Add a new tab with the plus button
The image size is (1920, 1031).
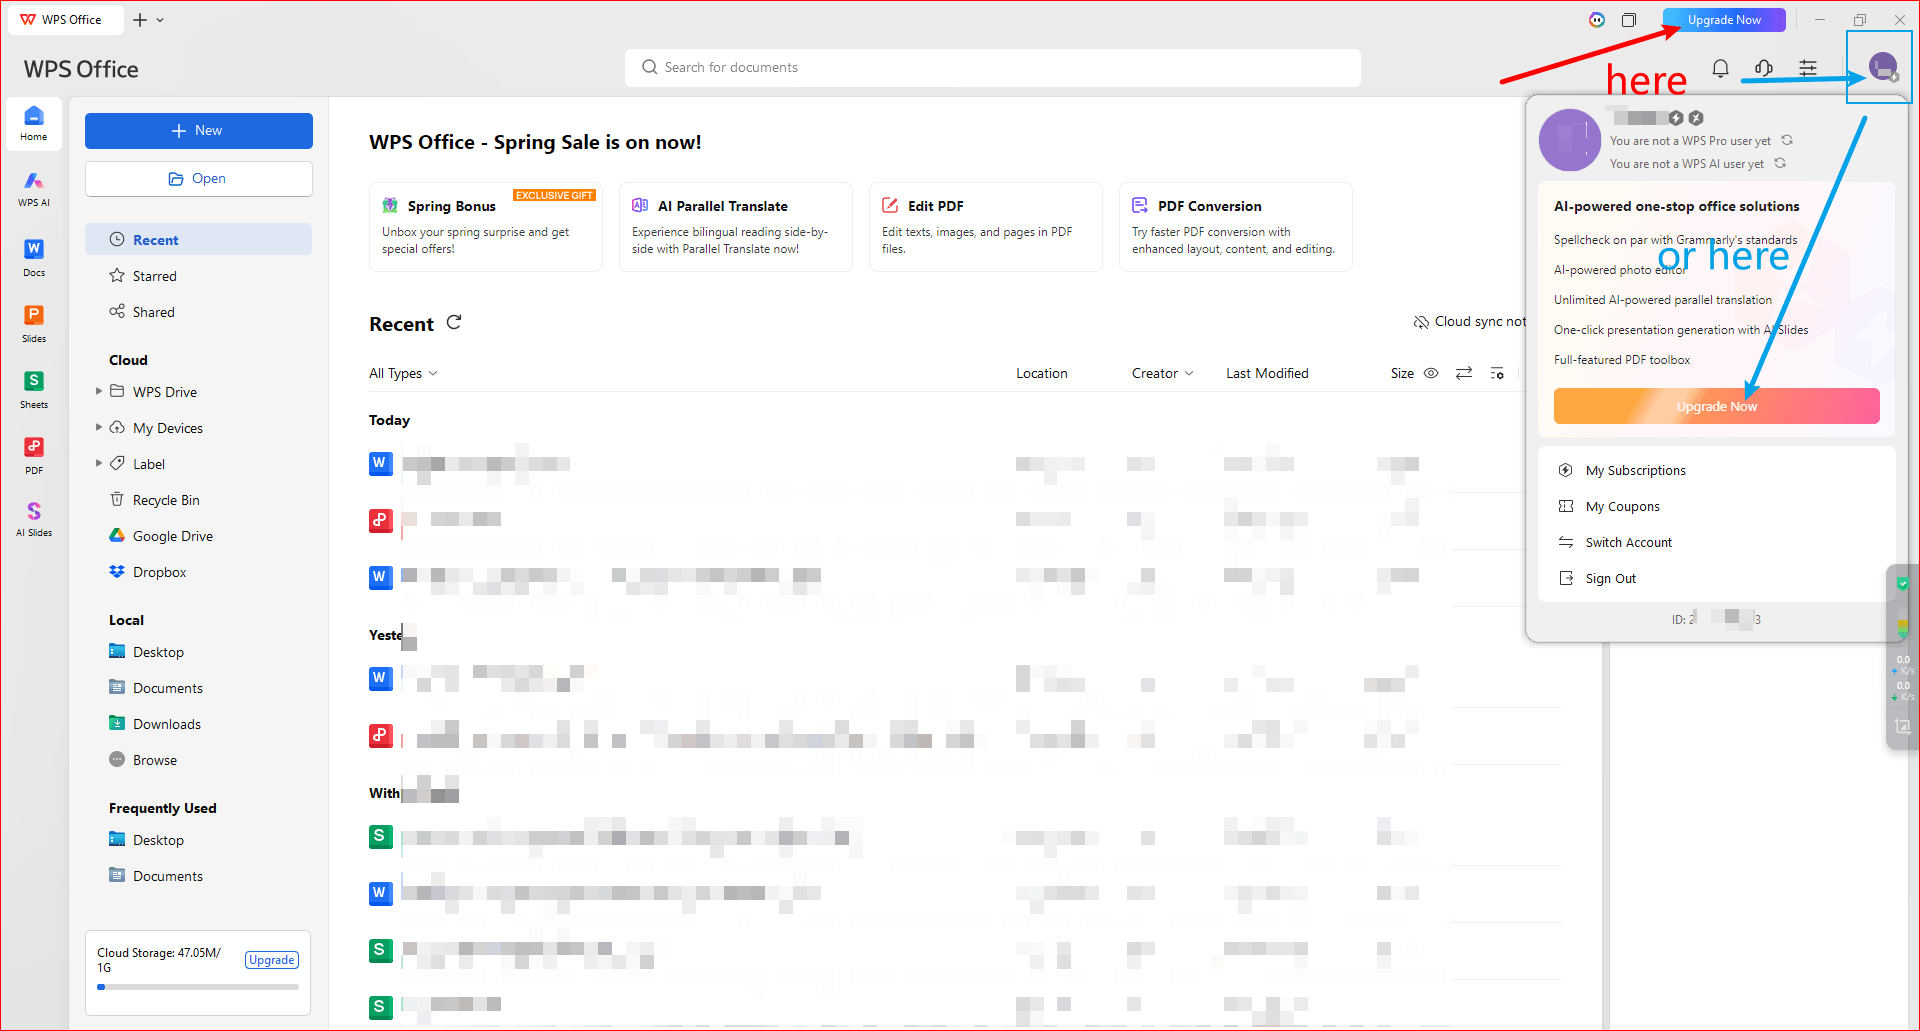pyautogui.click(x=140, y=20)
